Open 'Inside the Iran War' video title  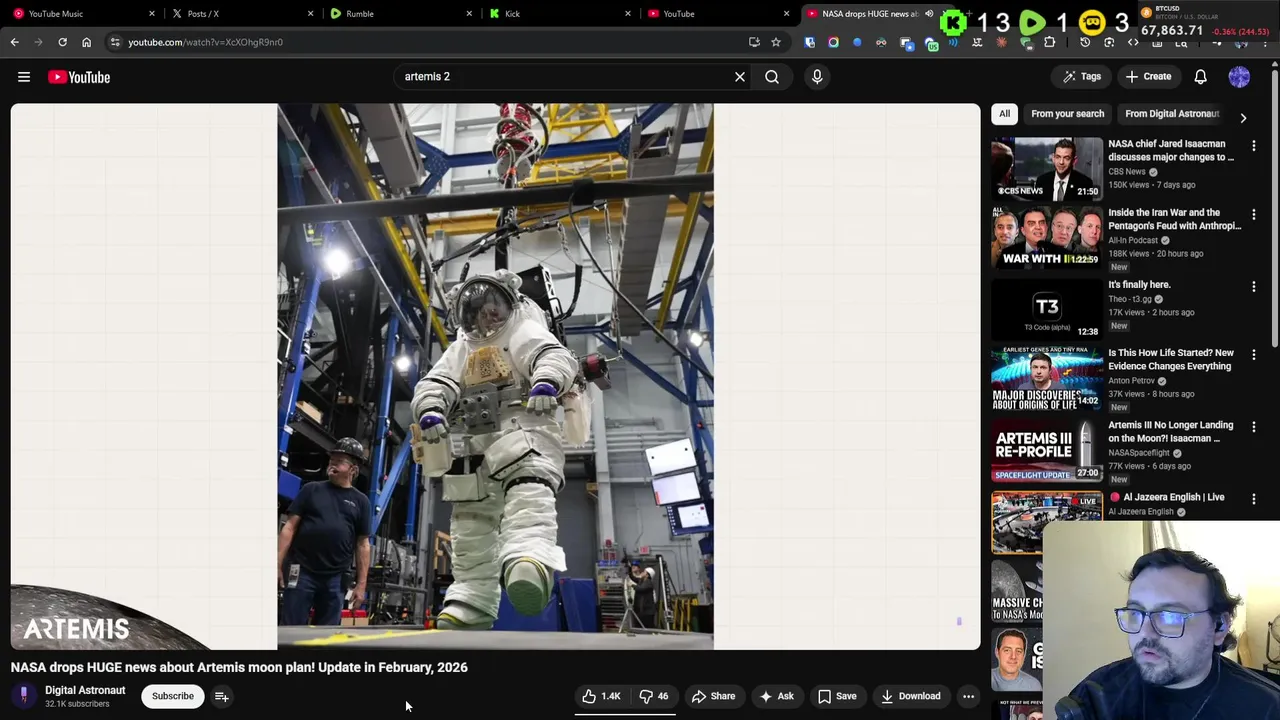point(1174,219)
